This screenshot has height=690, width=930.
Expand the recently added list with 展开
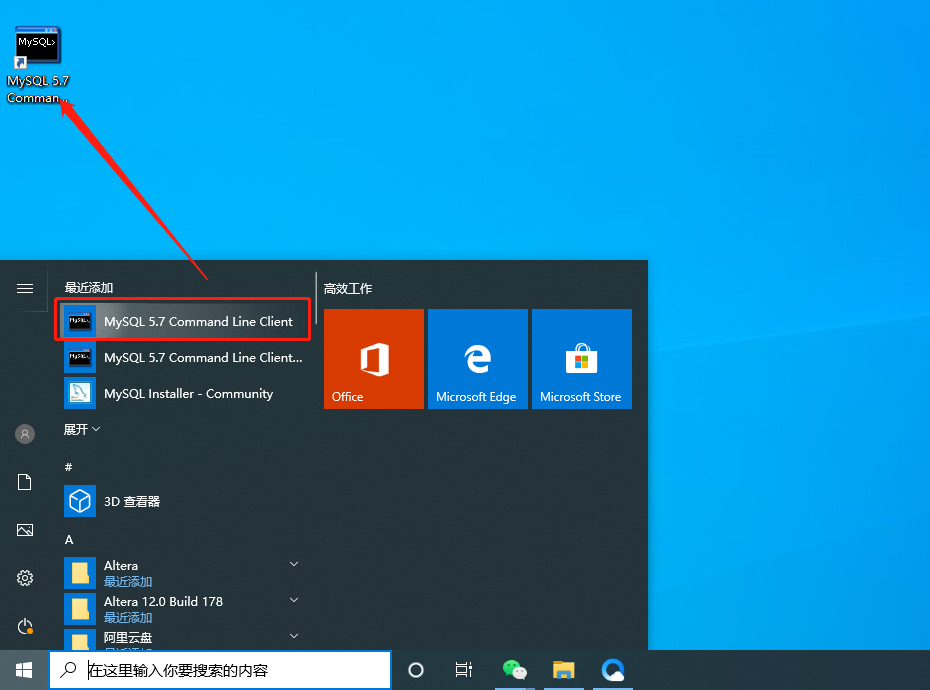[82, 429]
